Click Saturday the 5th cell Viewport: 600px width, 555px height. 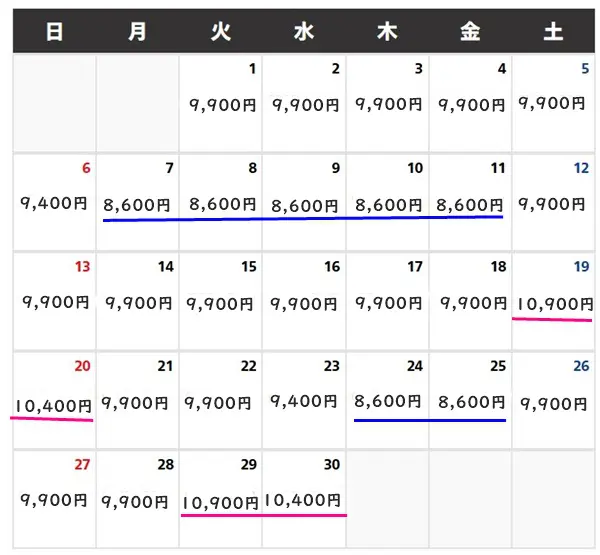(553, 103)
